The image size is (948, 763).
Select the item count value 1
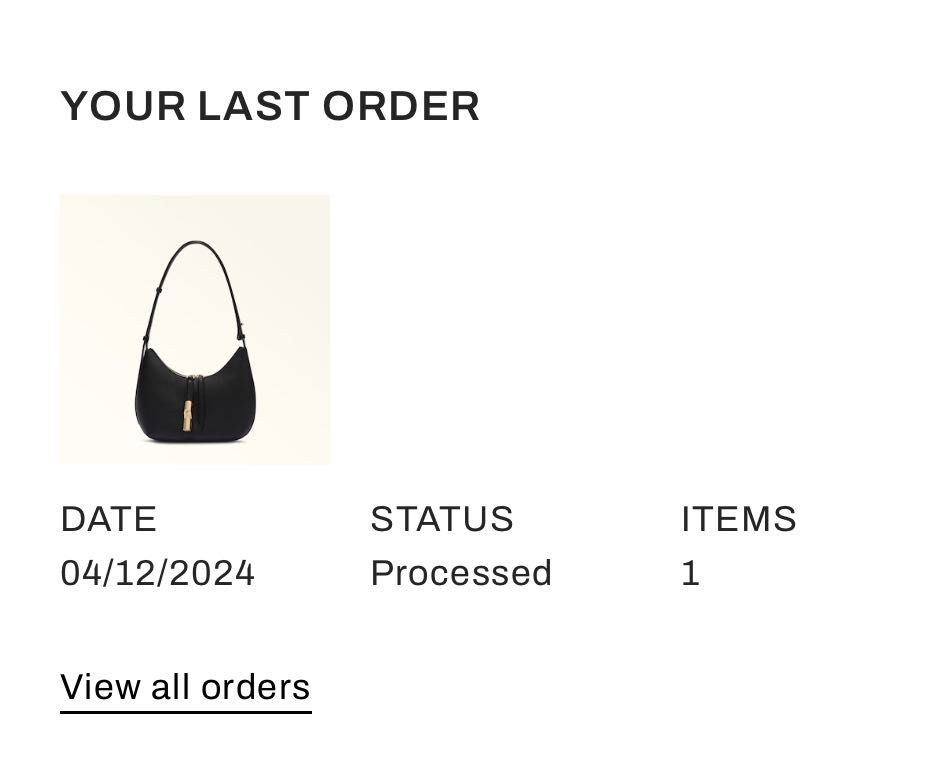(690, 573)
